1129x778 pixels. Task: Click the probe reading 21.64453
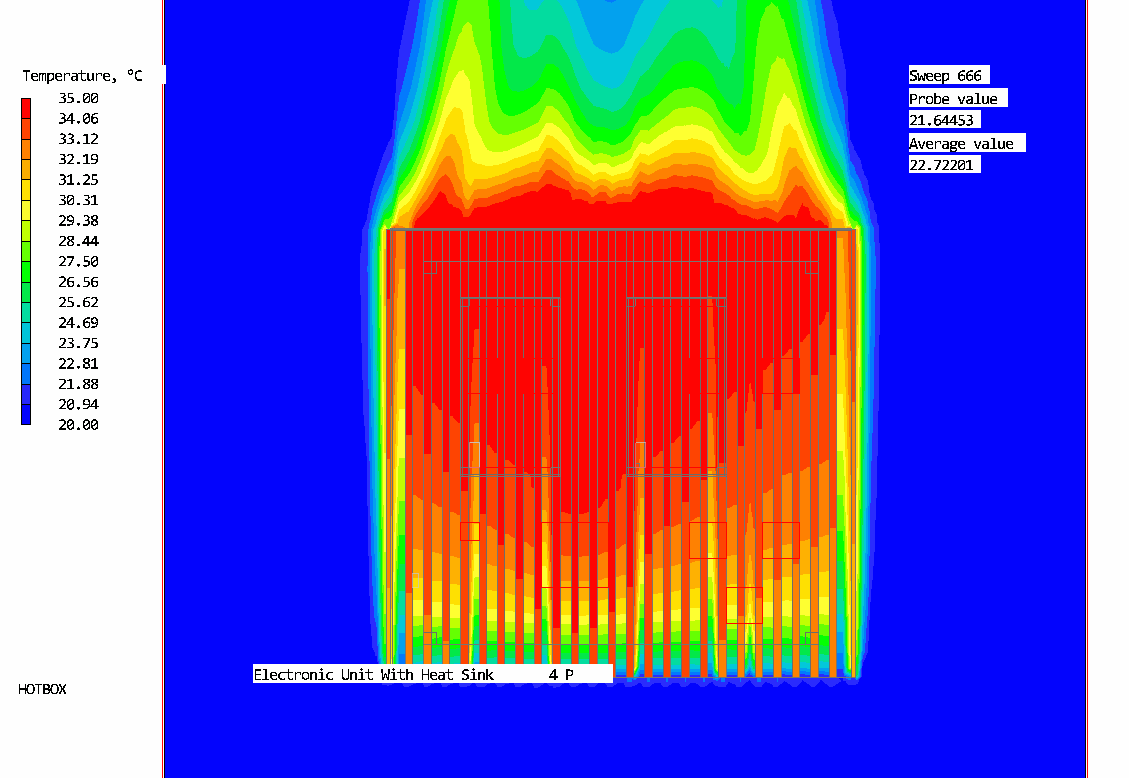pos(943,120)
